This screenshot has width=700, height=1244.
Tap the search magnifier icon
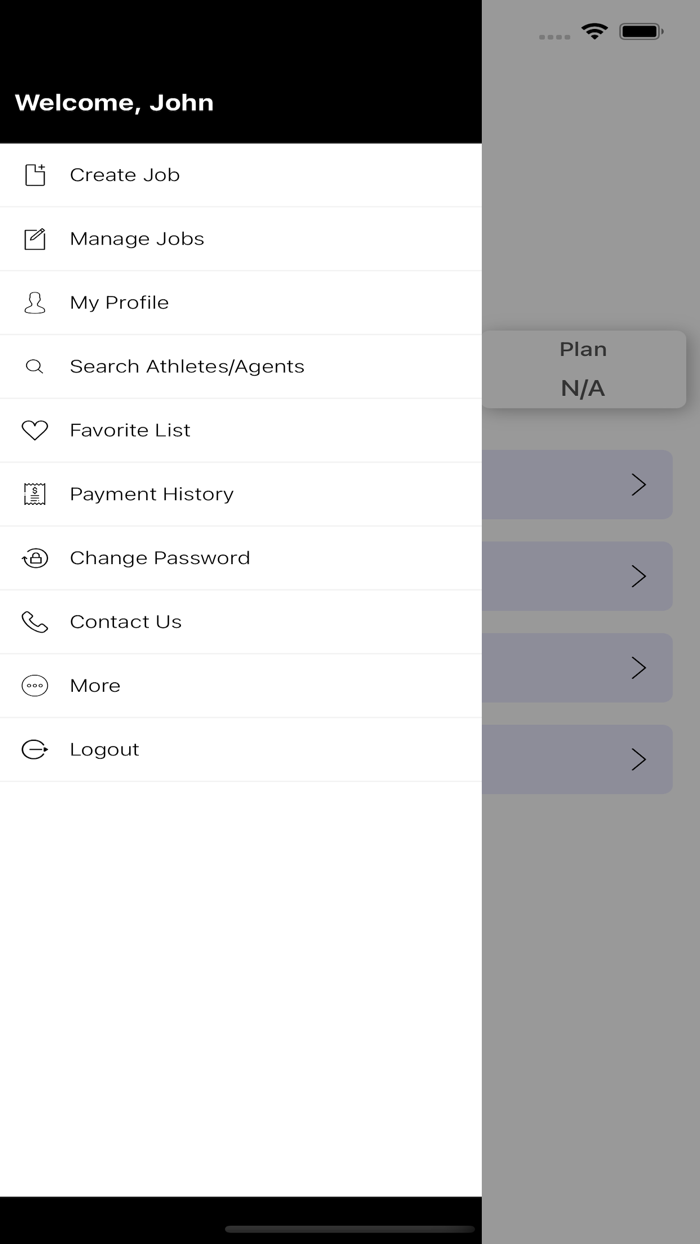(35, 367)
